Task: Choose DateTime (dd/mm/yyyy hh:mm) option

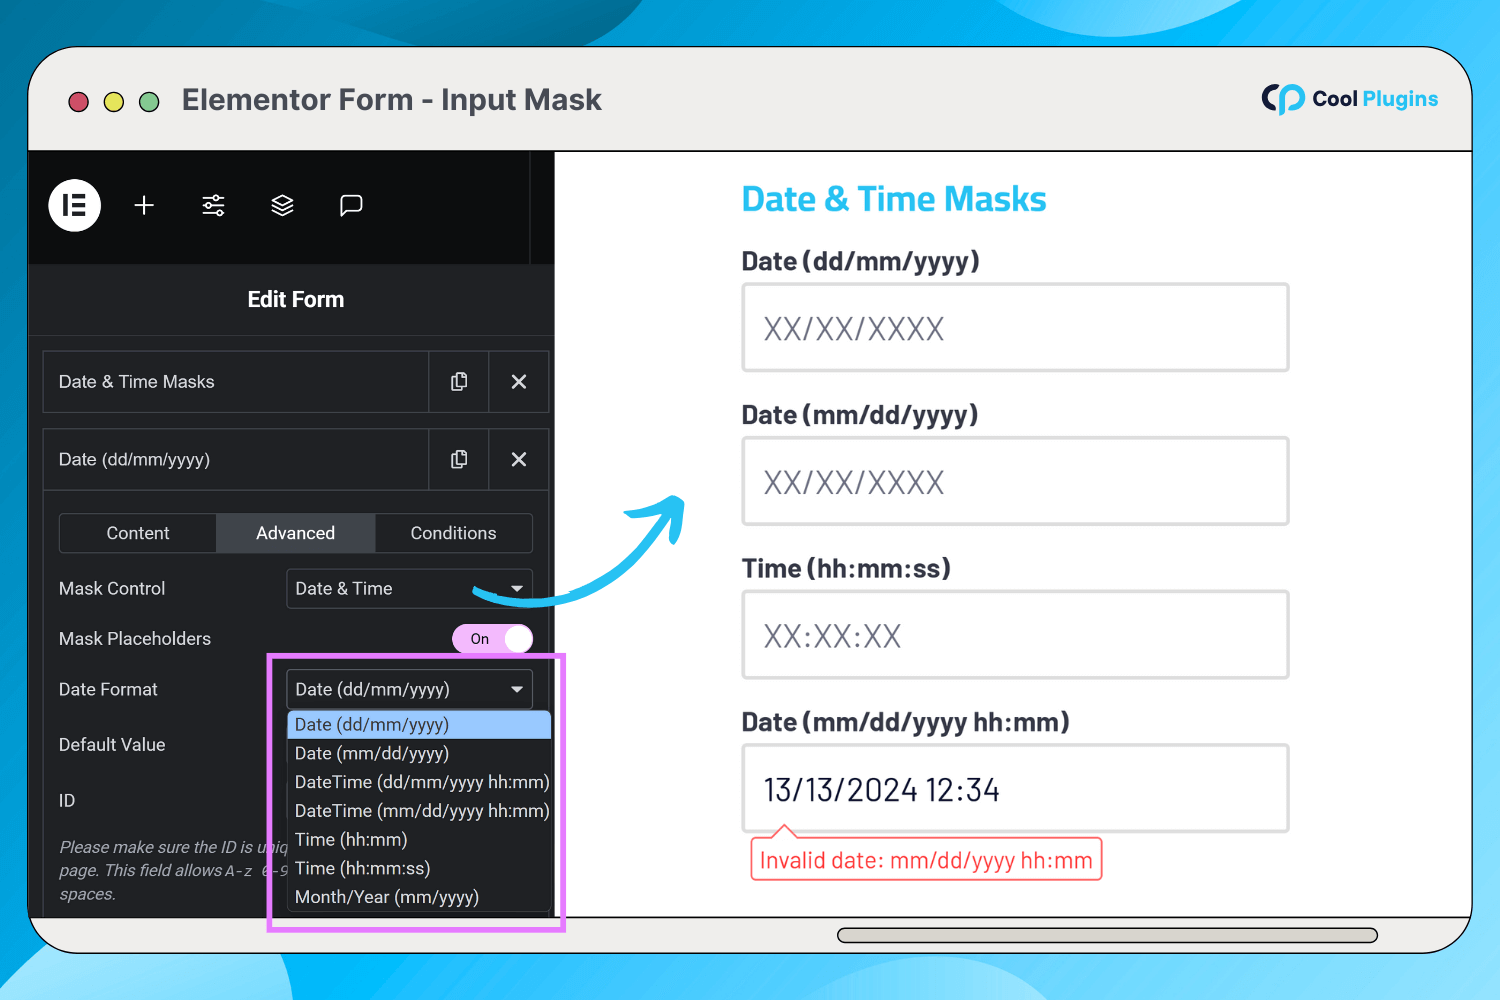Action: tap(419, 782)
